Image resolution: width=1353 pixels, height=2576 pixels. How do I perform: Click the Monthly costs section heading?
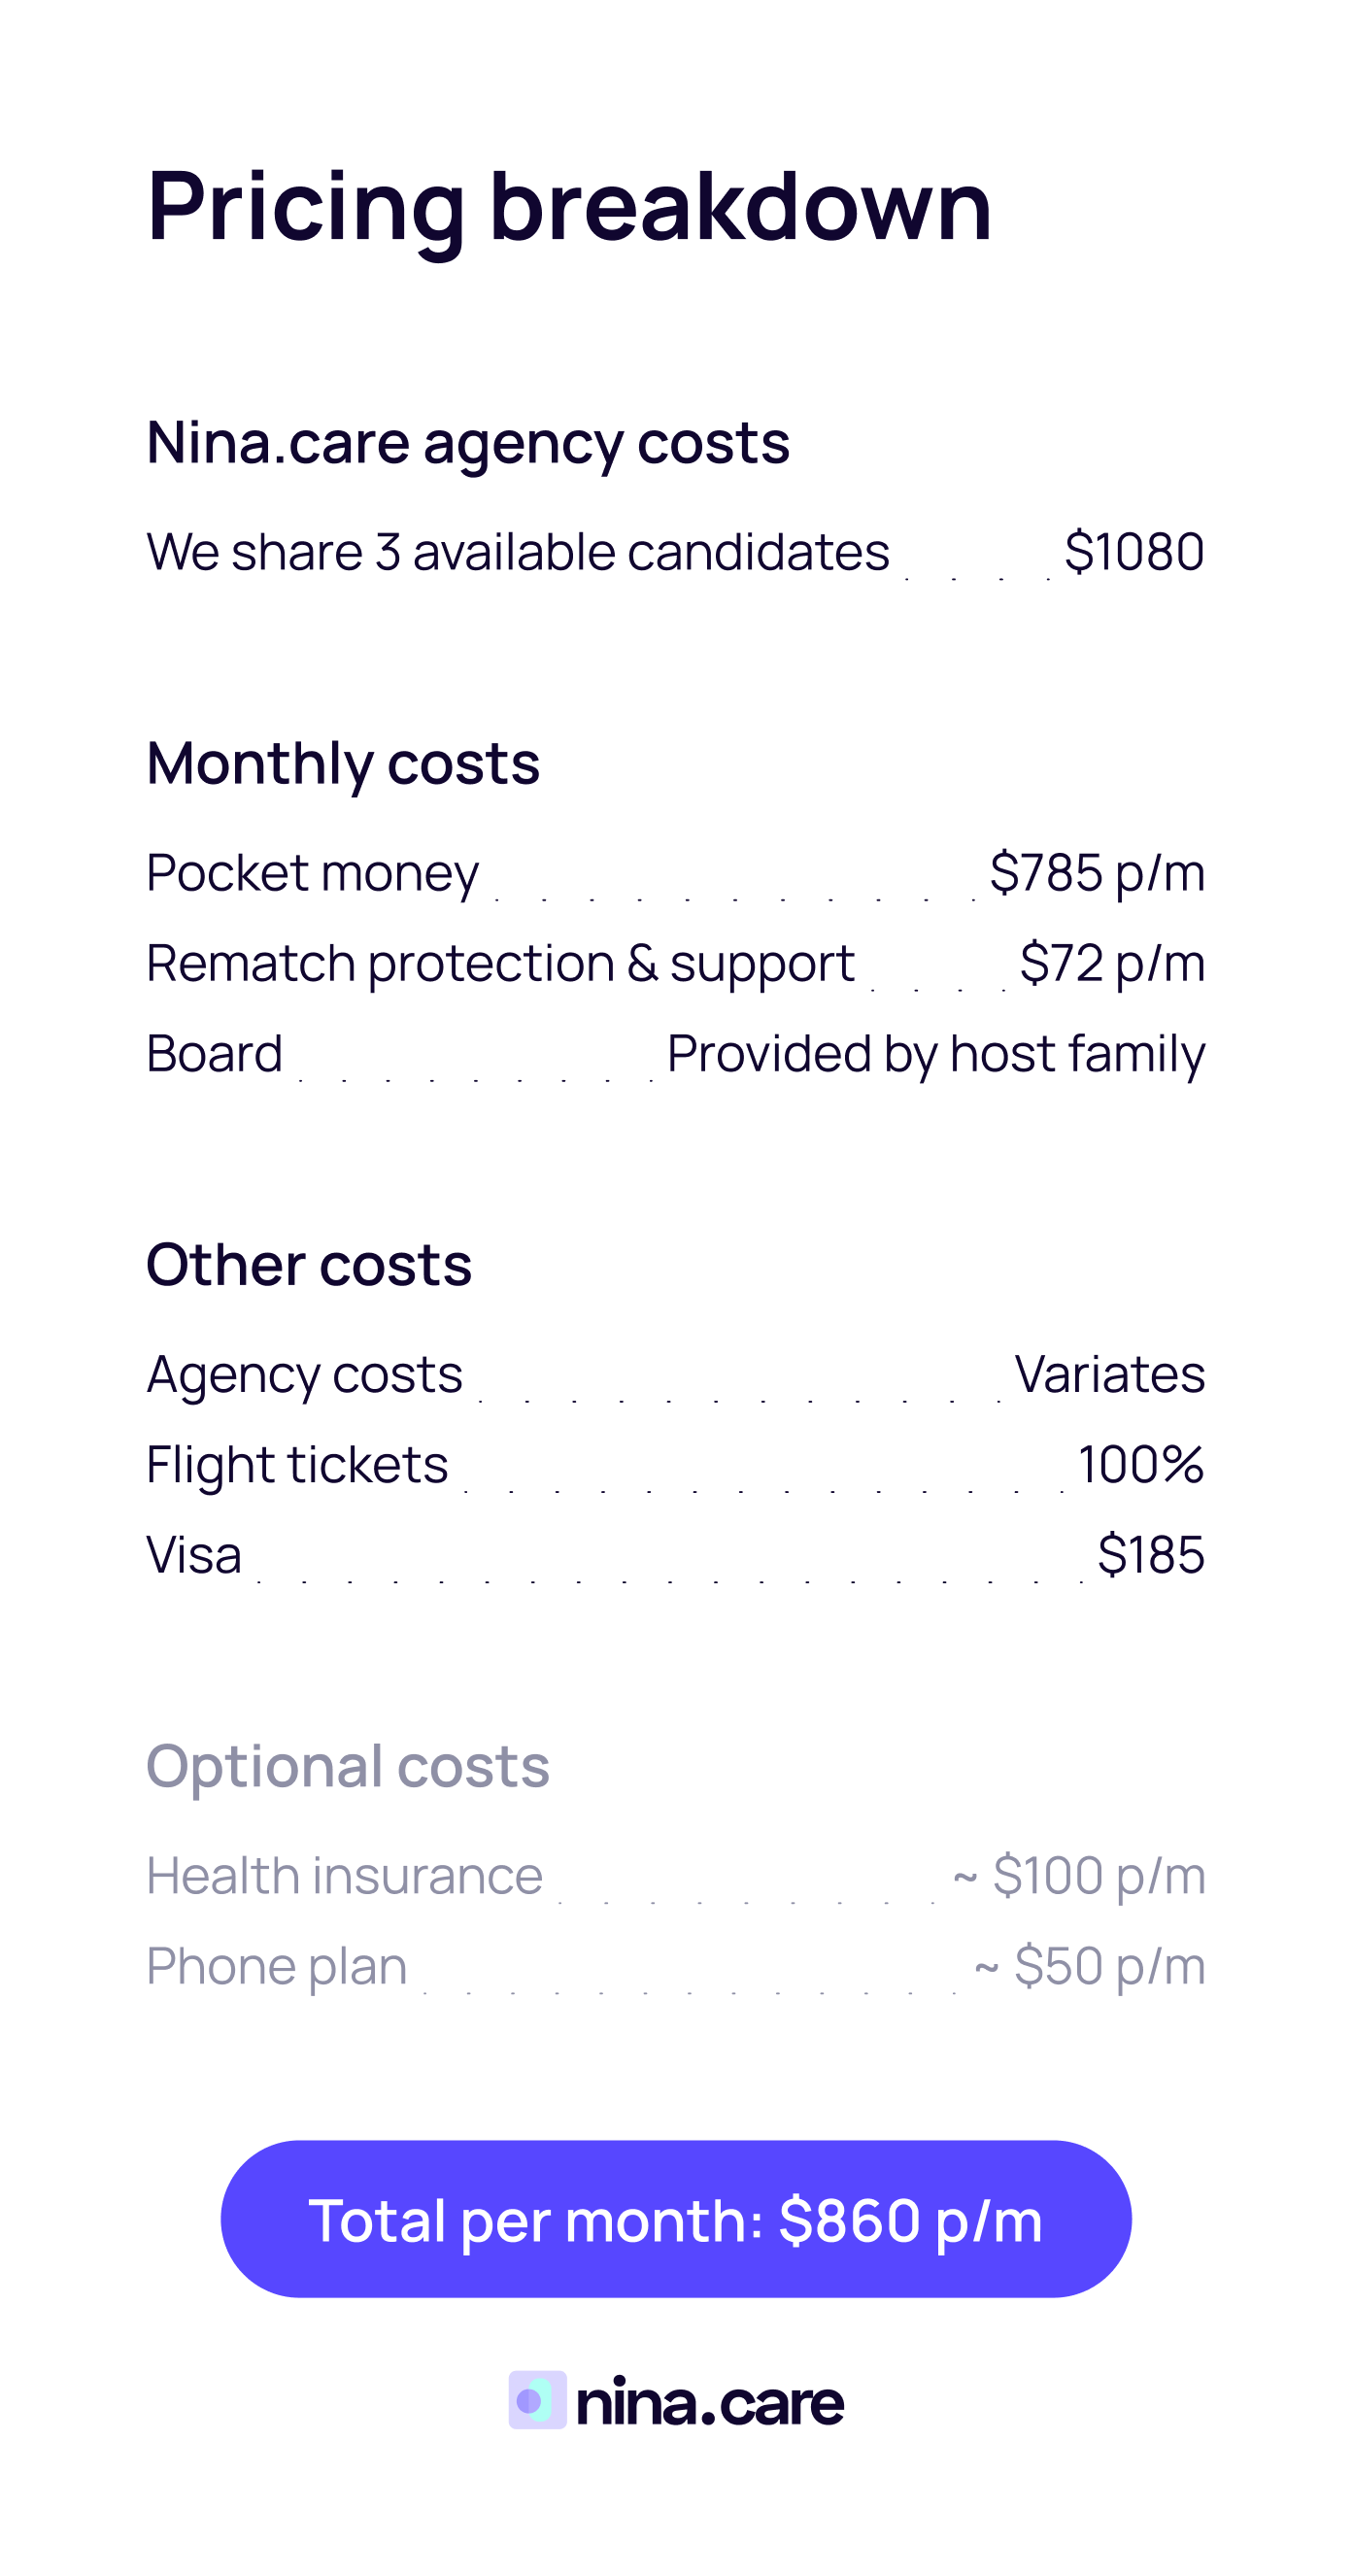[343, 763]
